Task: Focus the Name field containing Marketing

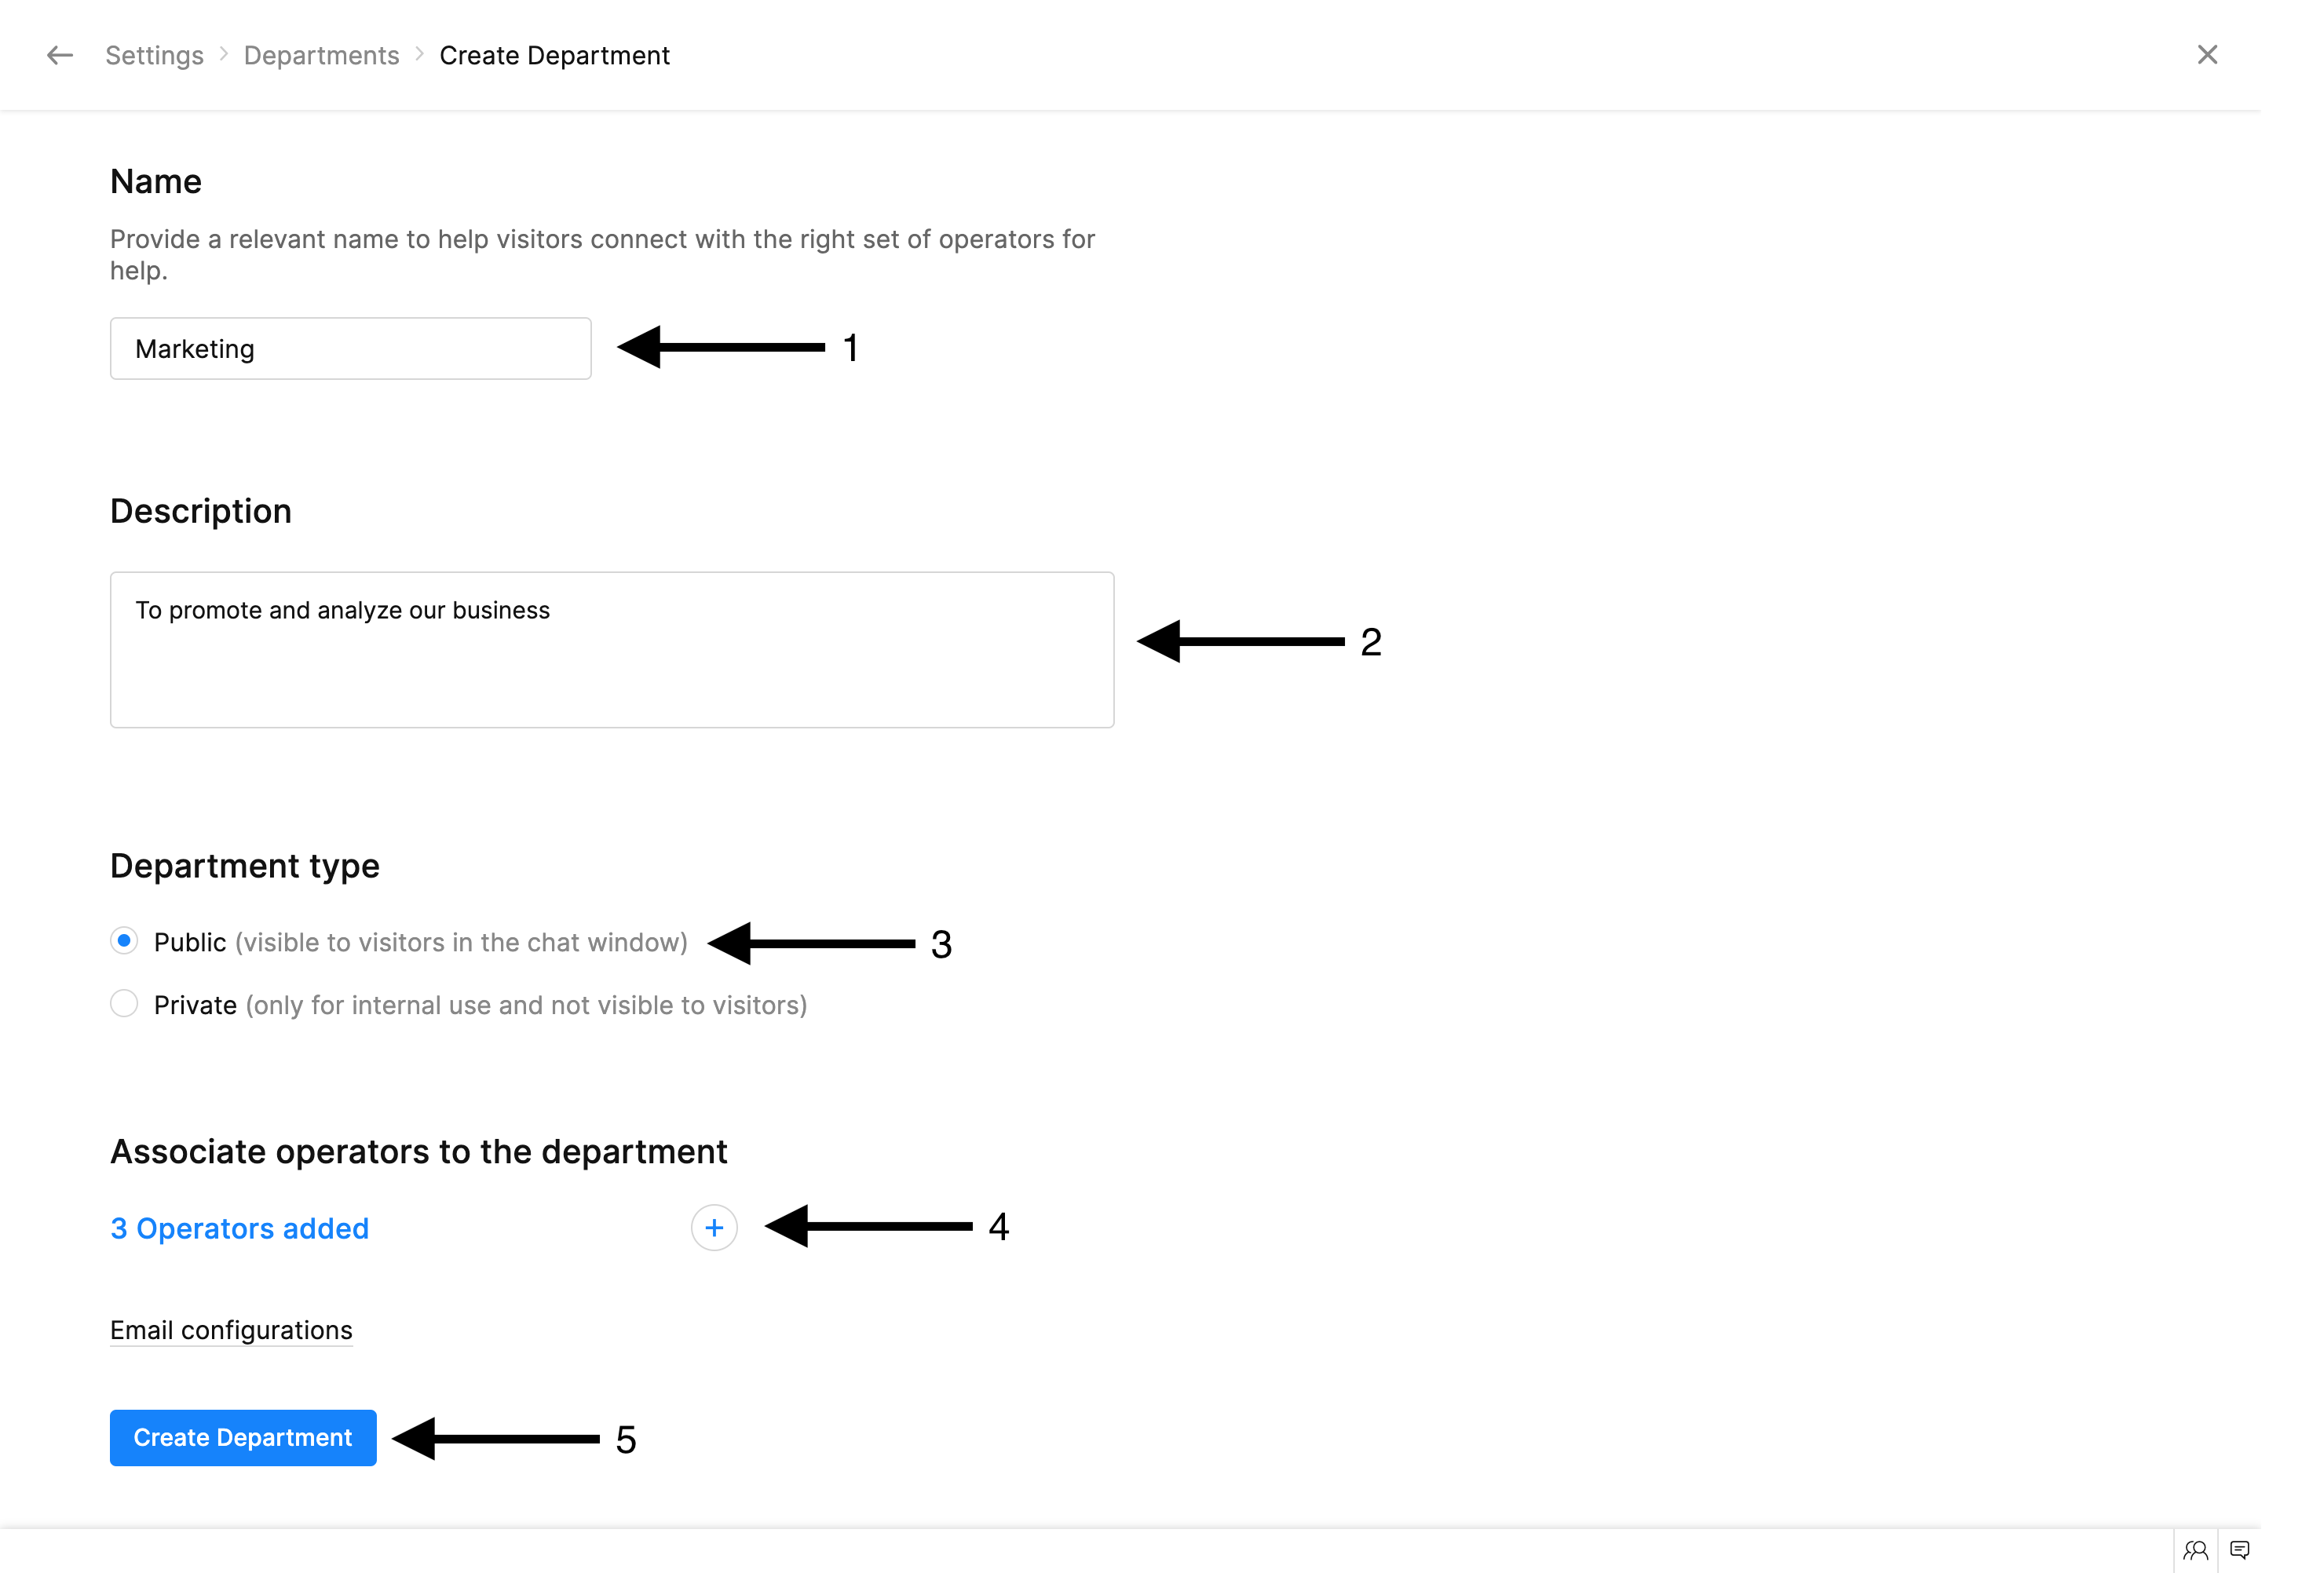Action: click(350, 348)
